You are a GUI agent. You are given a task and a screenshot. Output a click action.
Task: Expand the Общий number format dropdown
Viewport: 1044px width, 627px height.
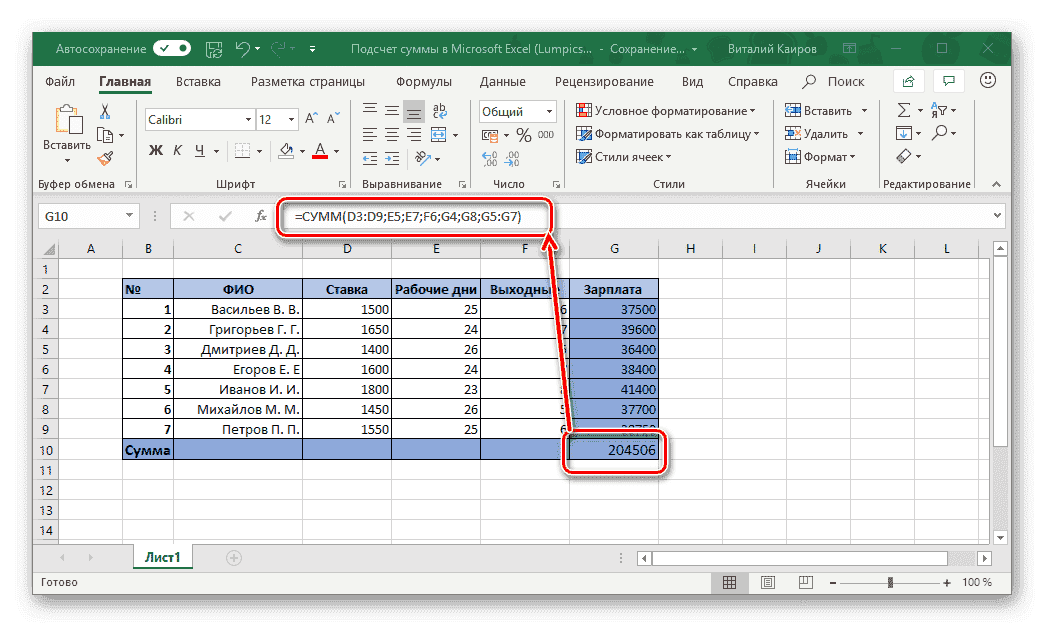(516, 112)
